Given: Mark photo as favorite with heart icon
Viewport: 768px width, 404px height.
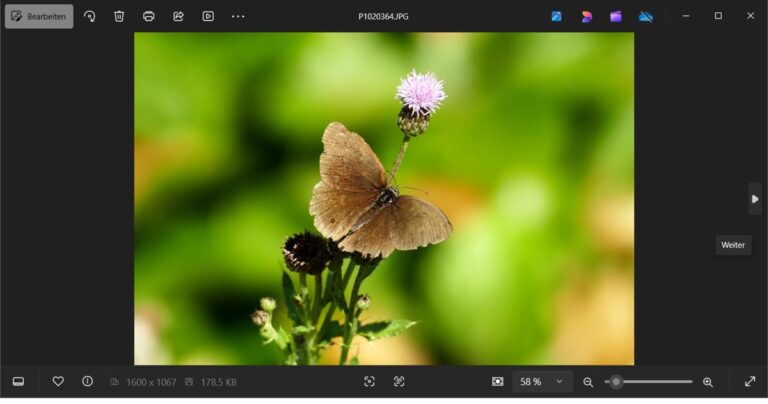Looking at the screenshot, I should [x=58, y=381].
